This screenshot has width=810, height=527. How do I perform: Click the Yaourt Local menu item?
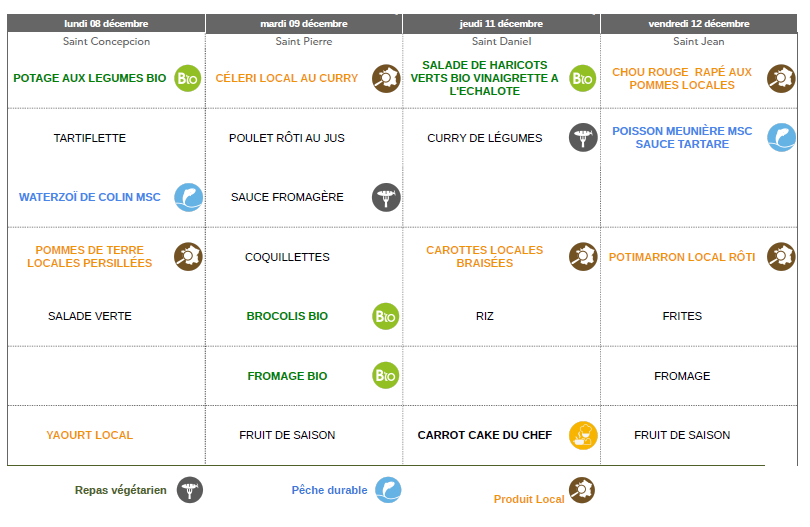pos(90,435)
